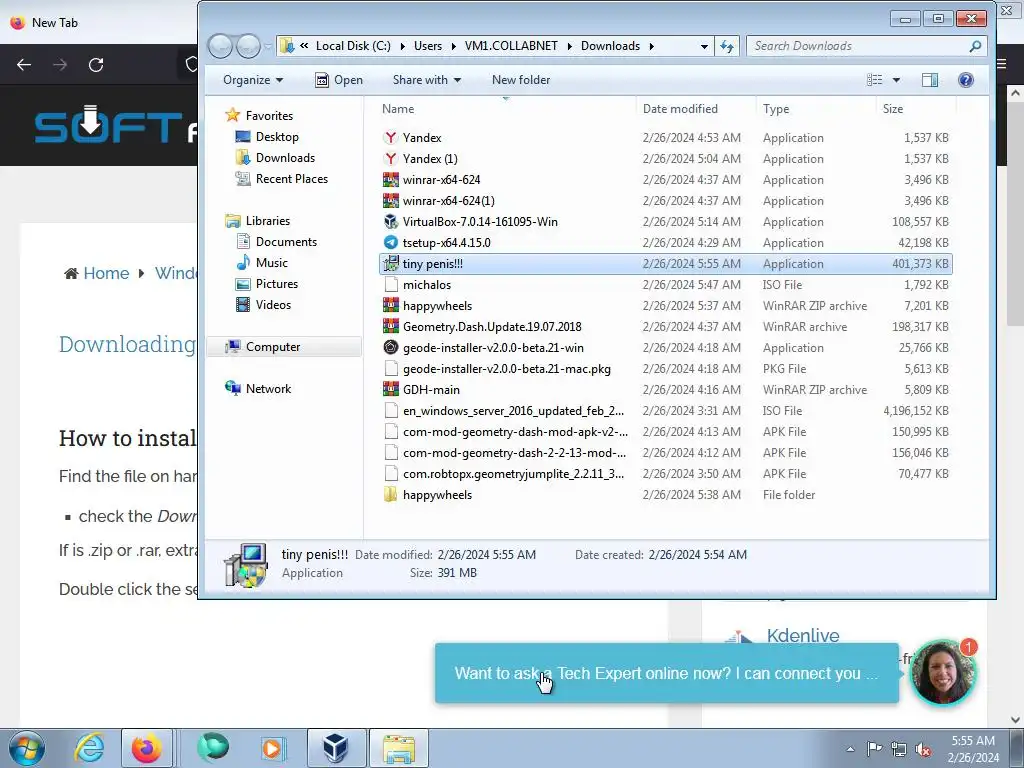The height and width of the screenshot is (768, 1024).
Task: Go back in Explorer history
Action: pyautogui.click(x=221, y=46)
